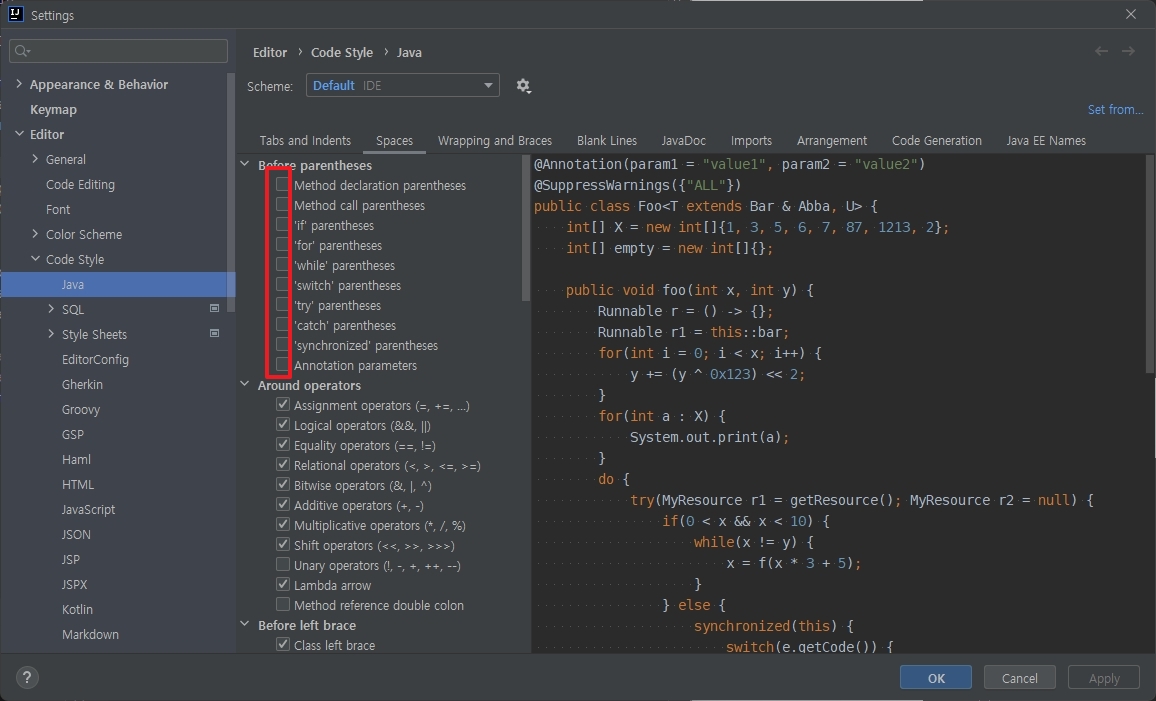Screen dimensions: 1156x701
Task: Expand the General tree node
Action: (x=35, y=158)
